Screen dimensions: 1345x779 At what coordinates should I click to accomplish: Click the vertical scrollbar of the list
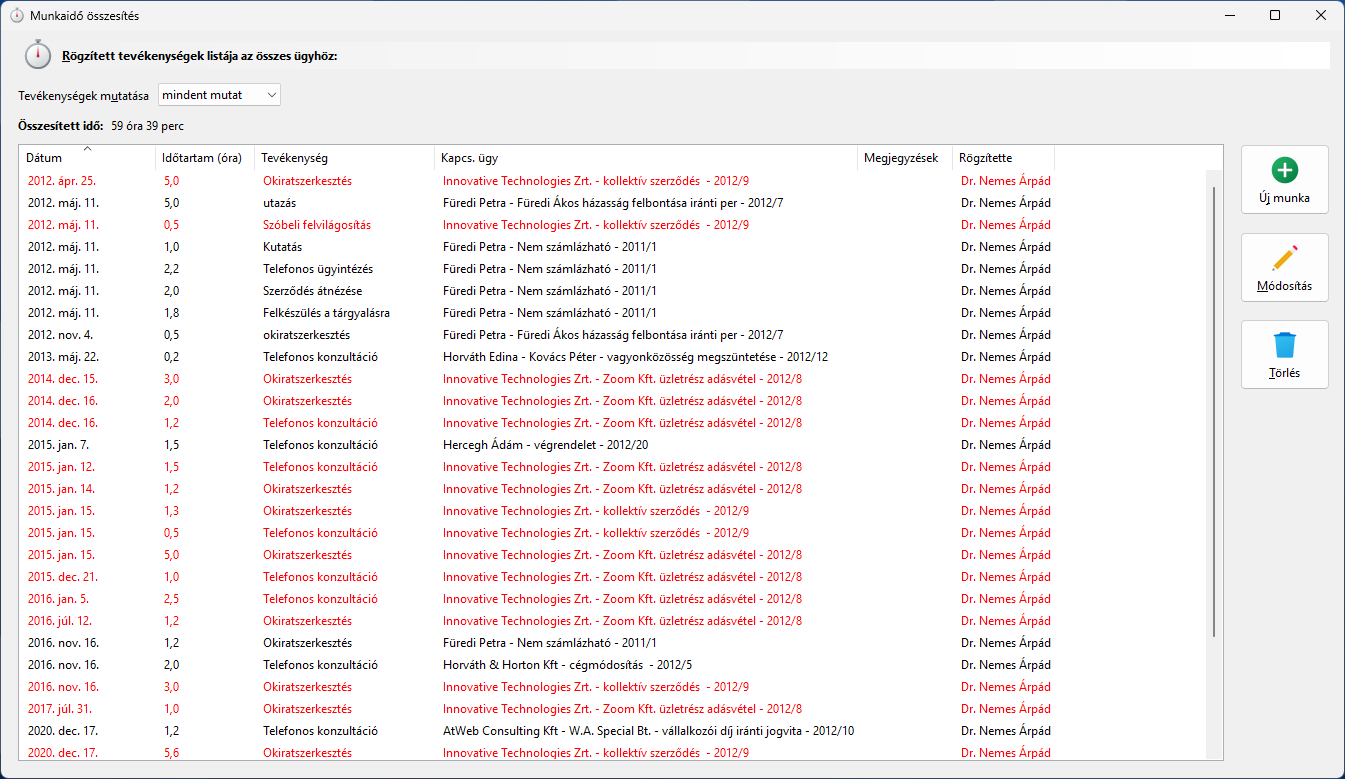point(1215,410)
